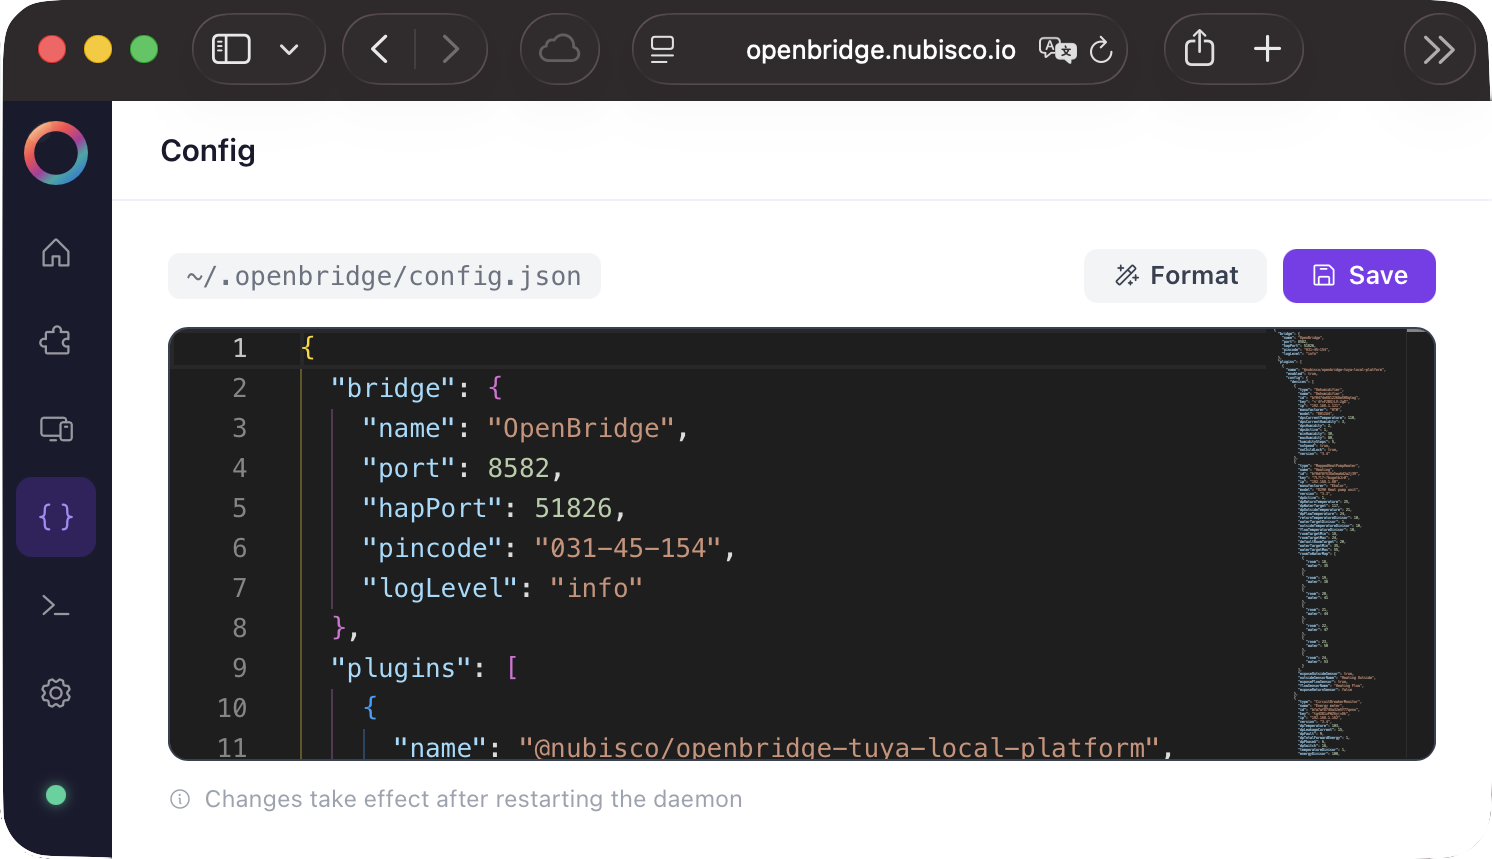
Task: Click the address bar openbridge.nubisco.io
Action: point(880,50)
